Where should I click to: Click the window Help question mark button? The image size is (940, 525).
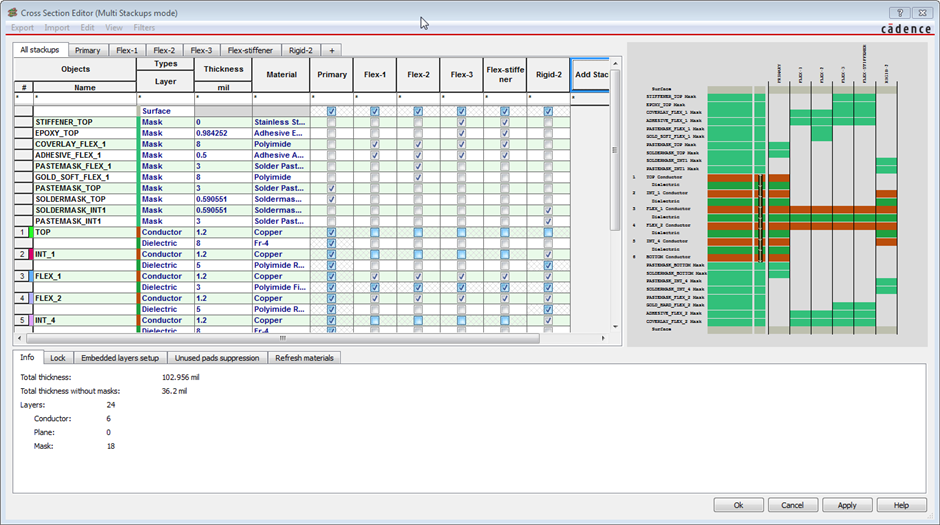pos(900,13)
